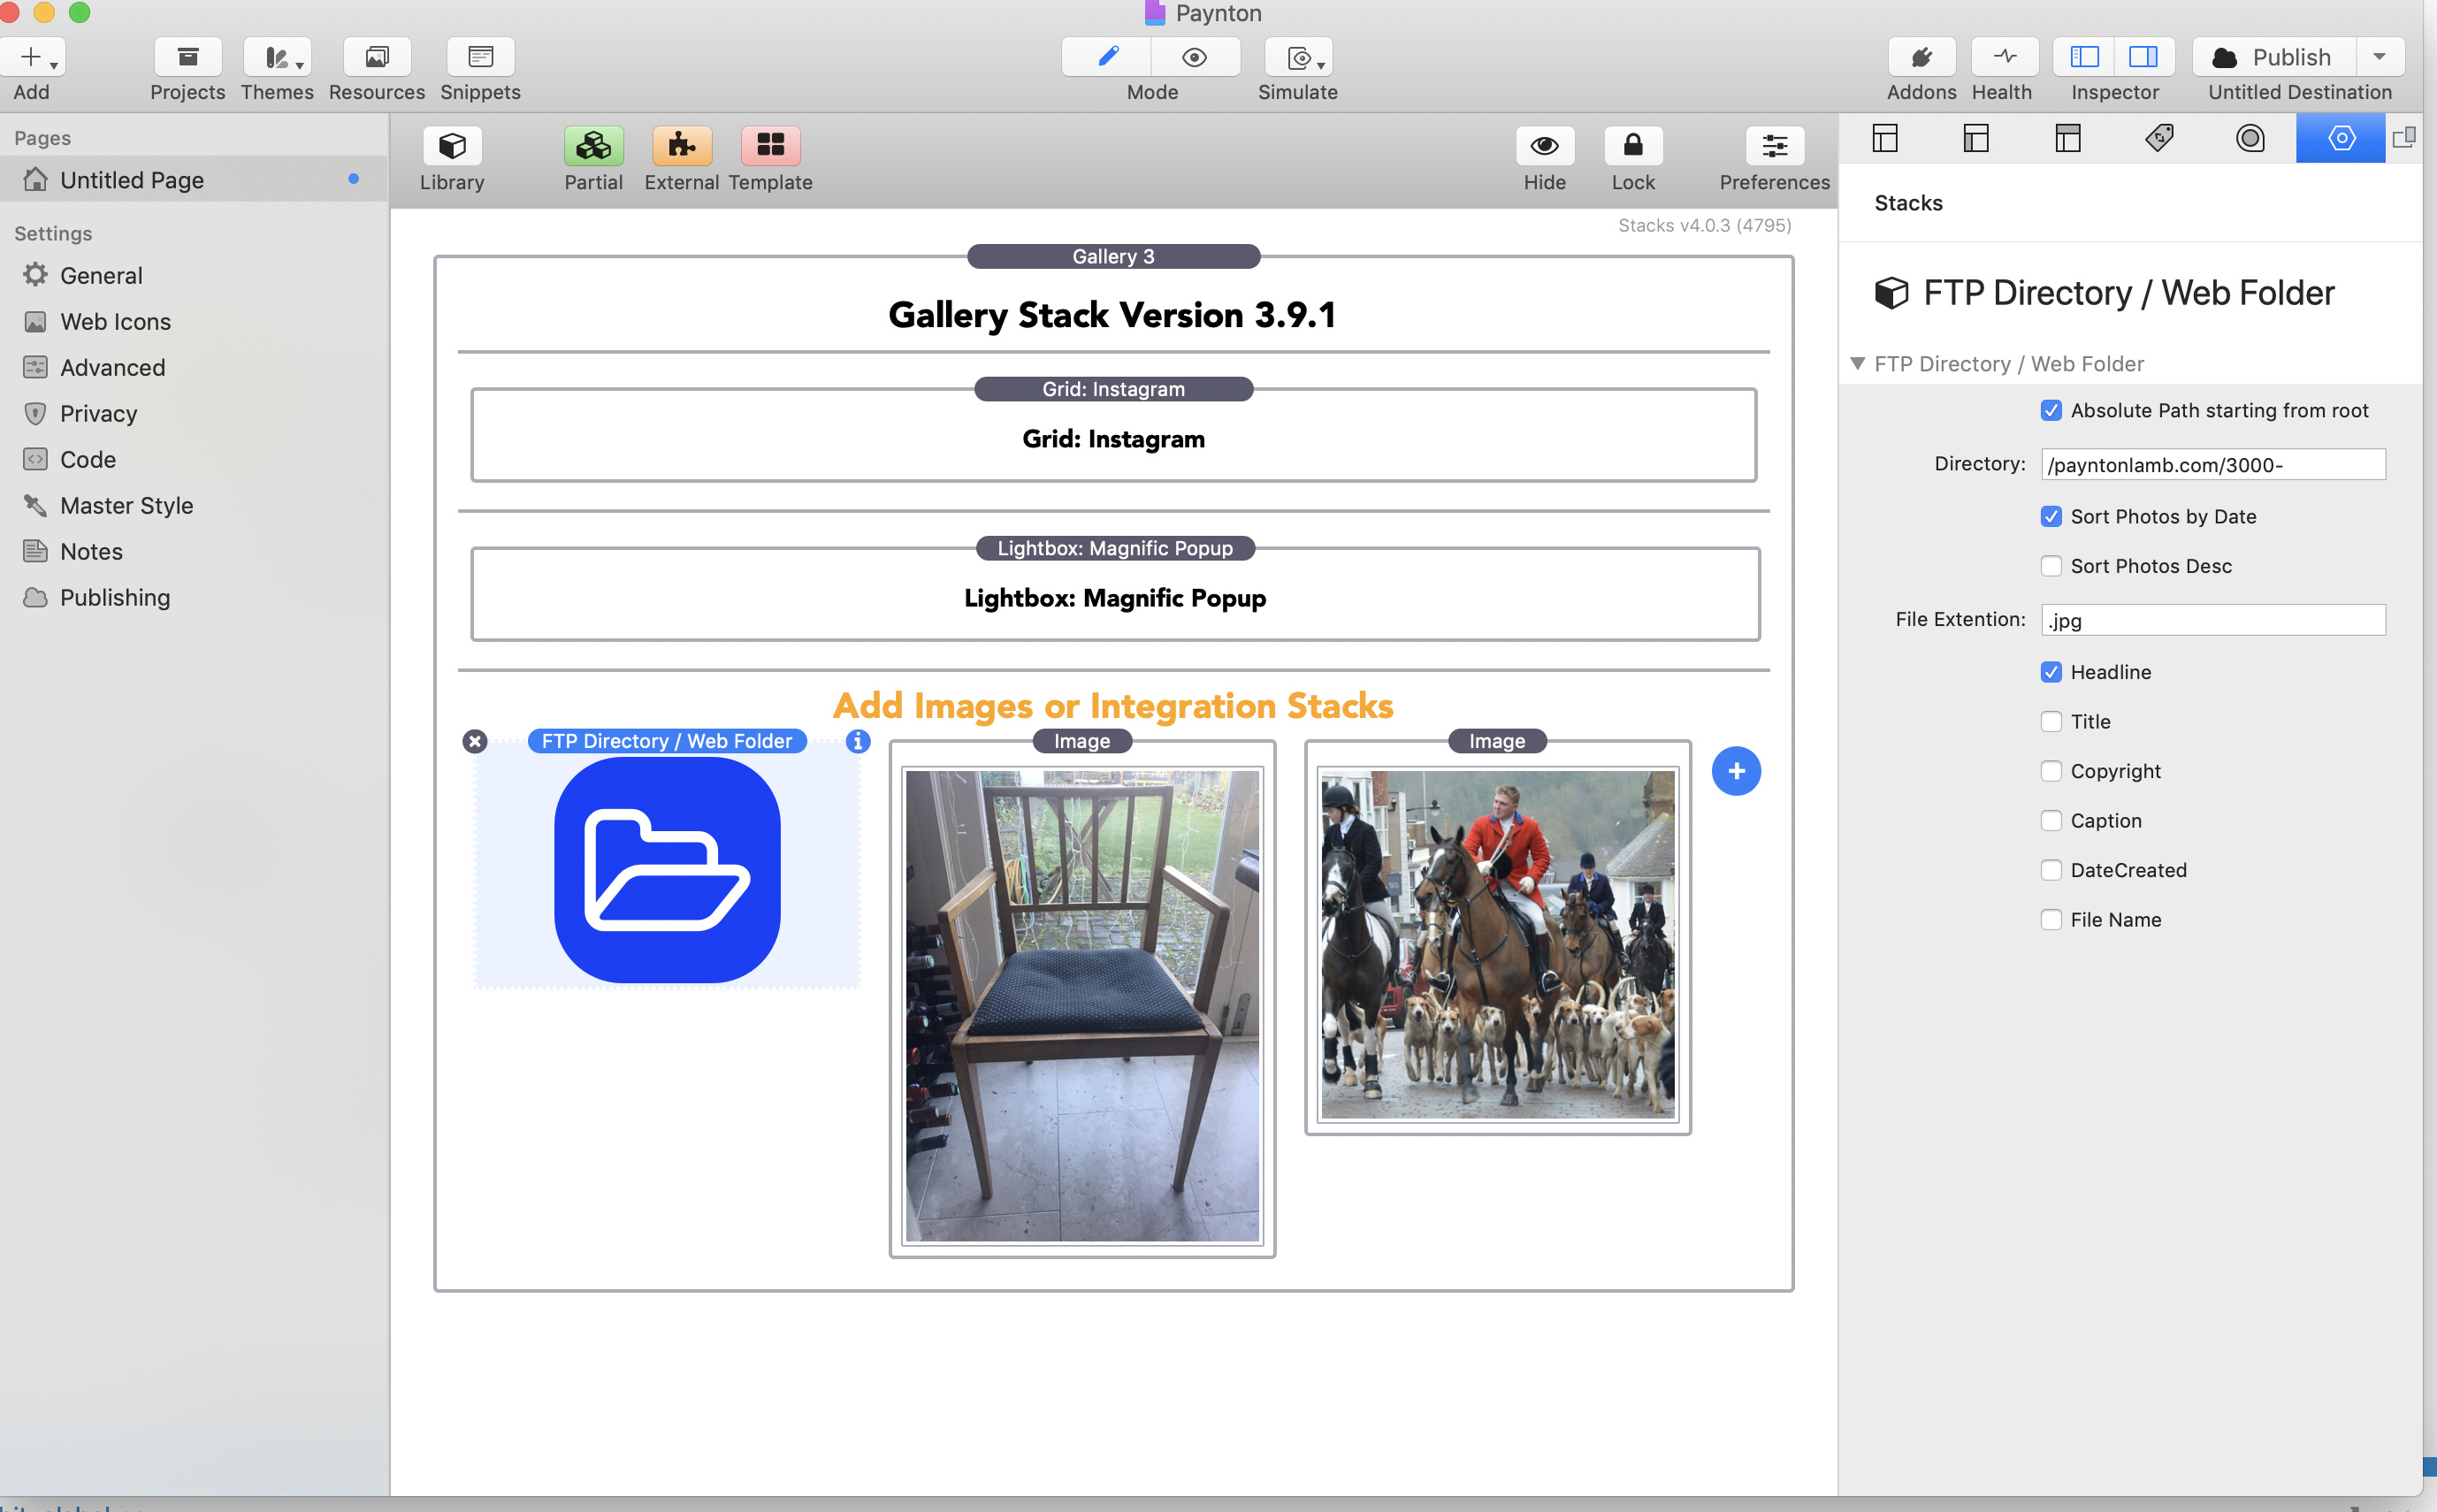This screenshot has height=1512, width=2437.
Task: Collapse FTP Directory / Web Folder section
Action: click(1857, 364)
